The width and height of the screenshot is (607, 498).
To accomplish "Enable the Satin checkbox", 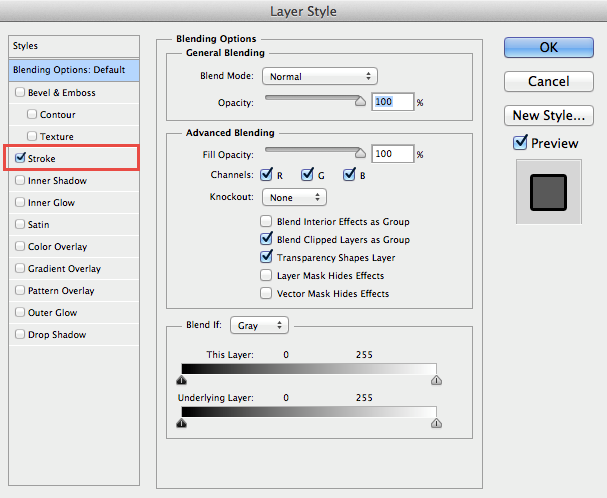I will click(x=20, y=224).
